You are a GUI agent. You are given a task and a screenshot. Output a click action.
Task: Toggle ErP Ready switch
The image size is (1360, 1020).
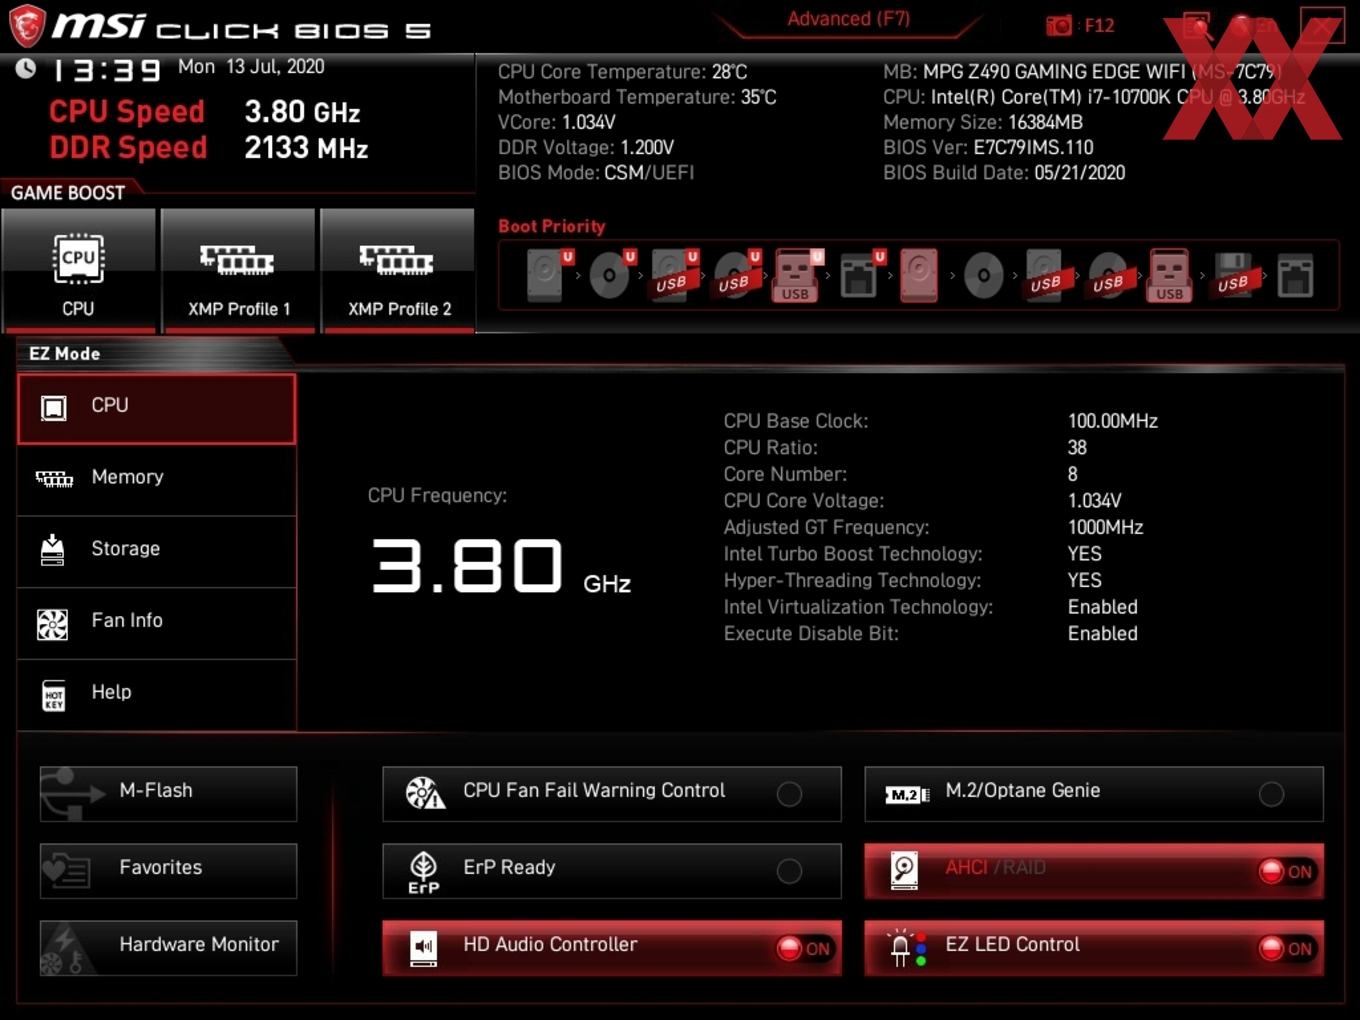[x=789, y=871]
